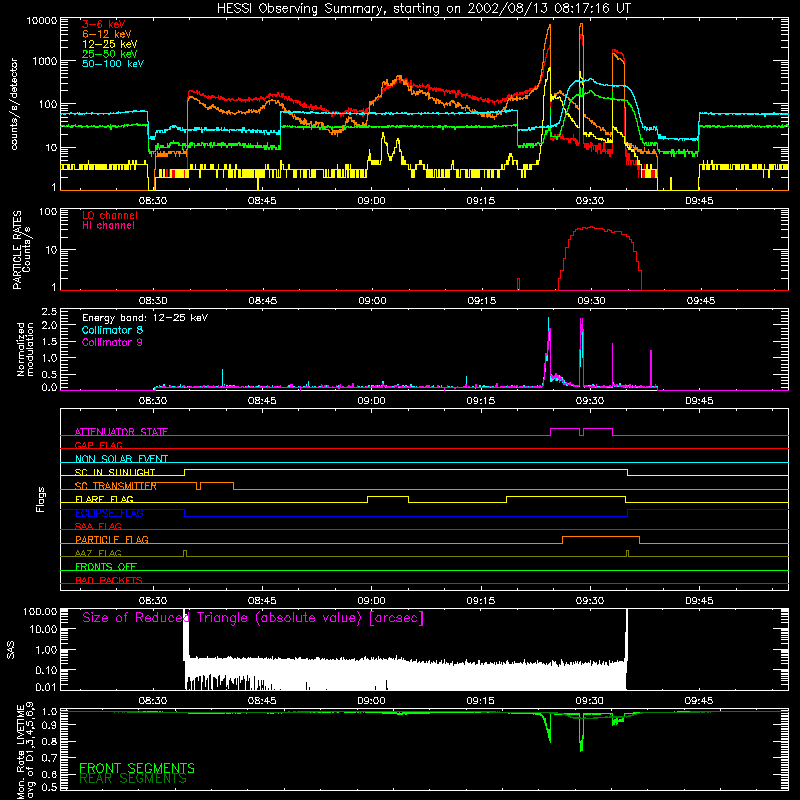Click the 08:30 tick under flags panel
The height and width of the screenshot is (800, 800).
coord(153,601)
